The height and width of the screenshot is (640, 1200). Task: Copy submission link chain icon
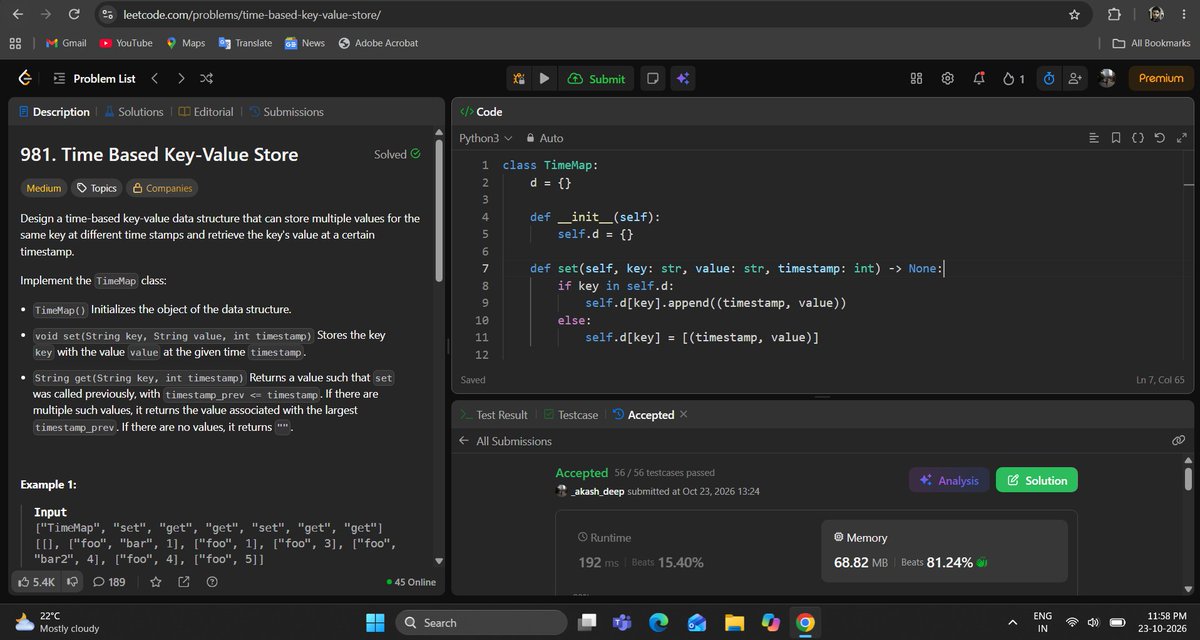[x=1178, y=440]
